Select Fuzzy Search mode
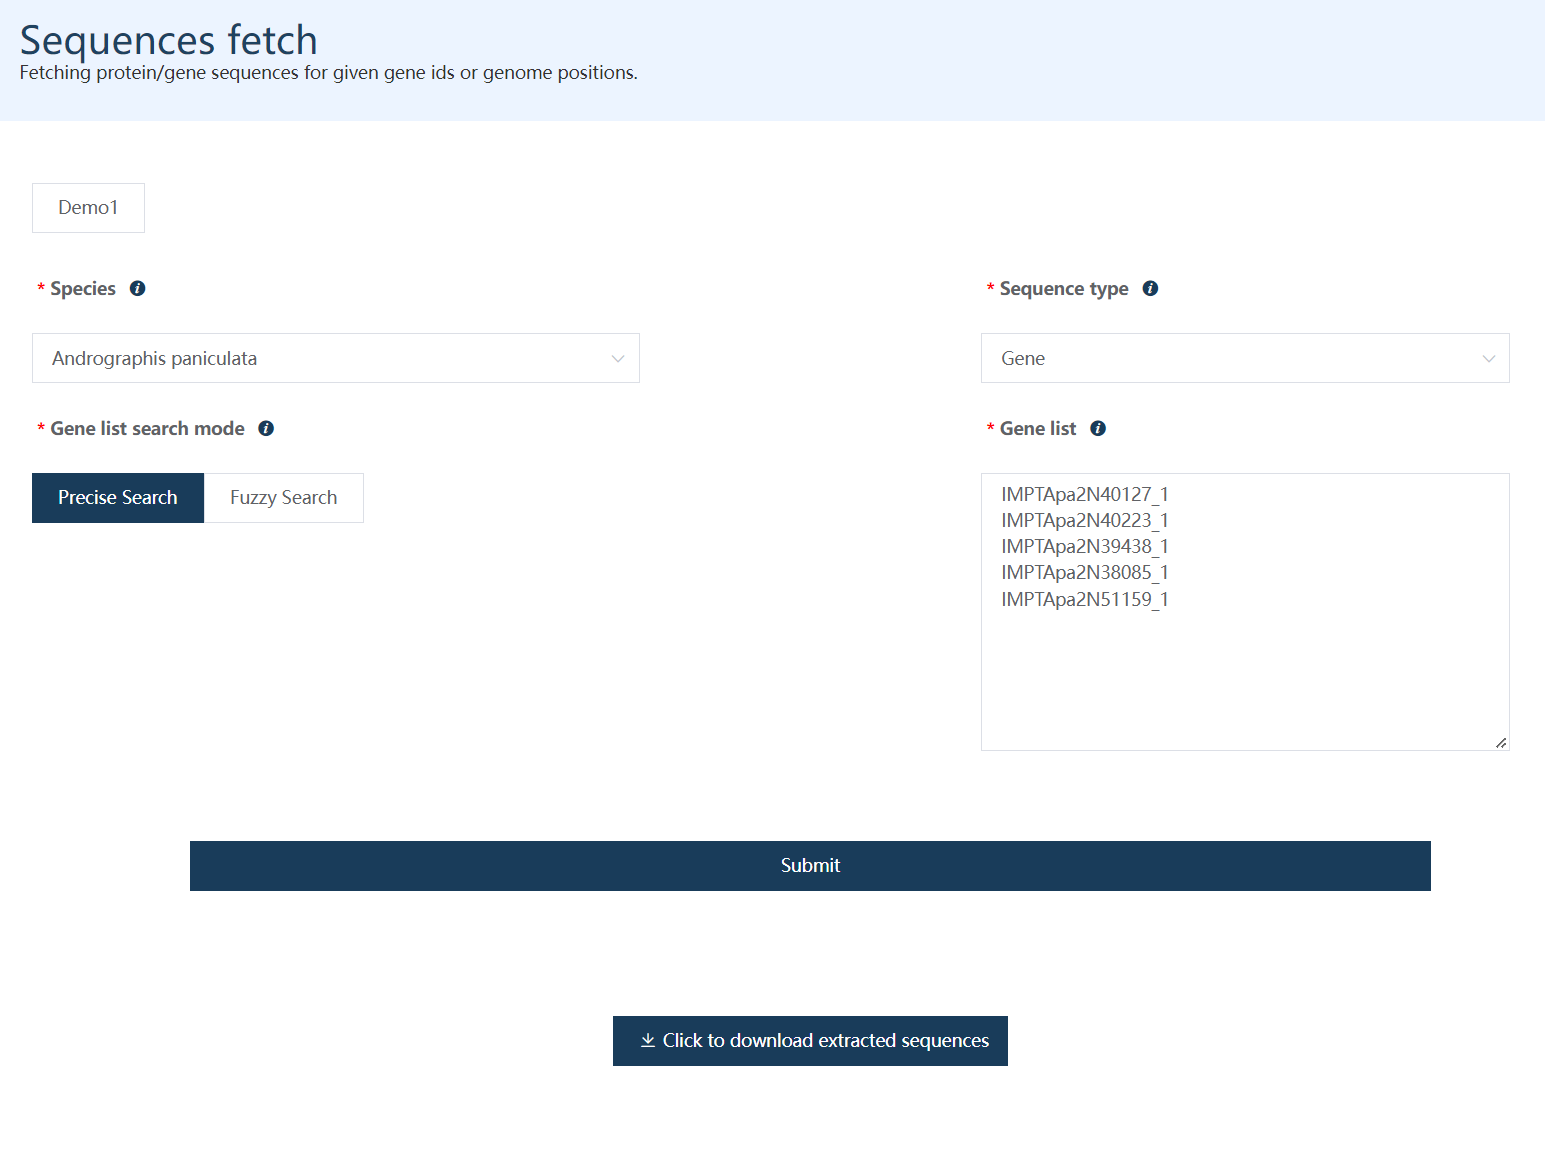 pos(284,498)
